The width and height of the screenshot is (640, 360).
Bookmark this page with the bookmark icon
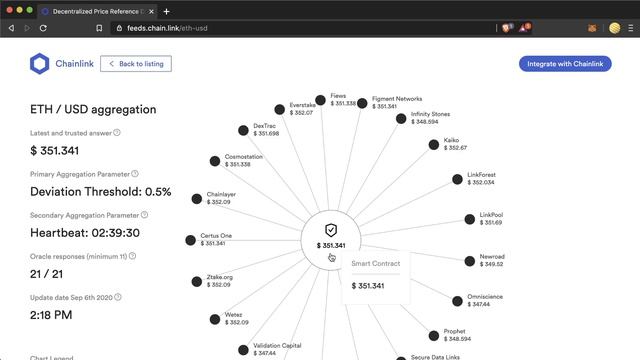[x=99, y=28]
